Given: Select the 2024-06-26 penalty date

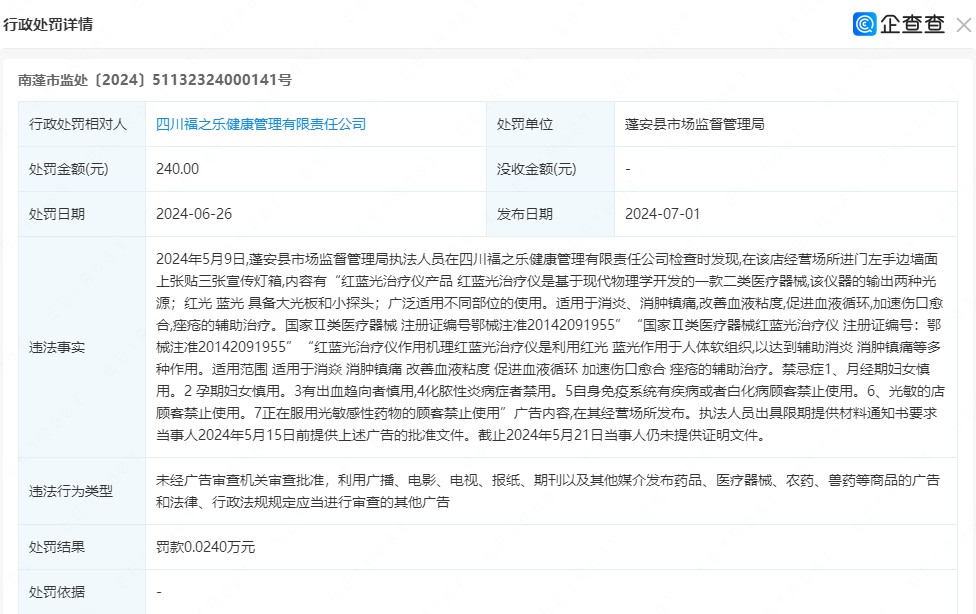Looking at the screenshot, I should [194, 214].
